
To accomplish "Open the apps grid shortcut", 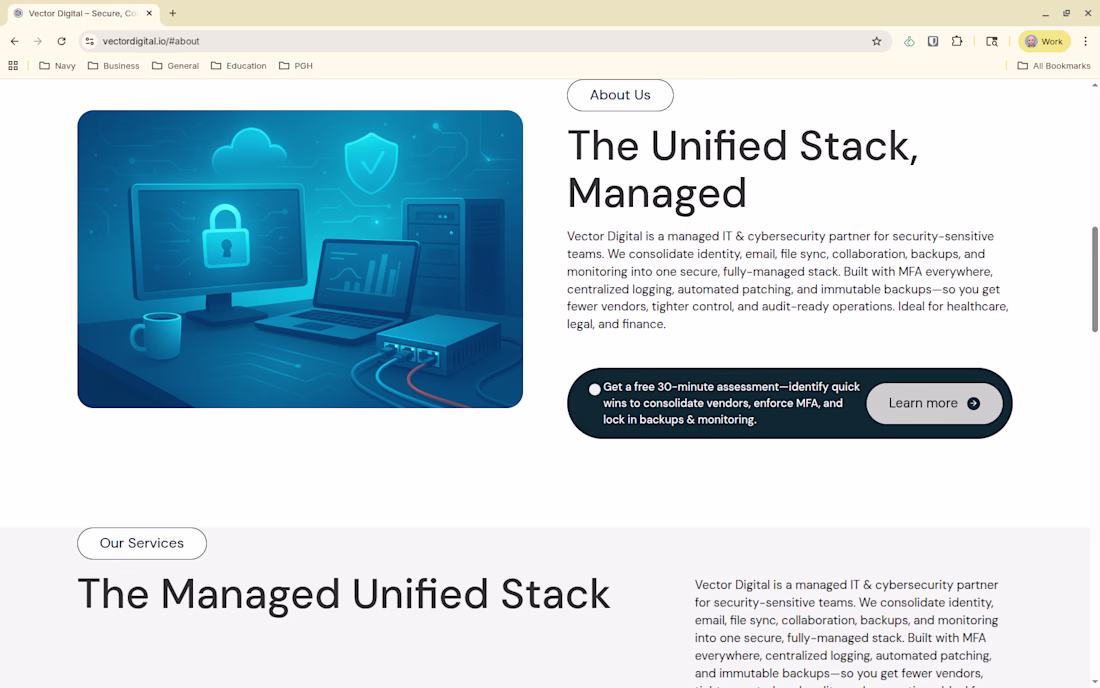I will [13, 66].
